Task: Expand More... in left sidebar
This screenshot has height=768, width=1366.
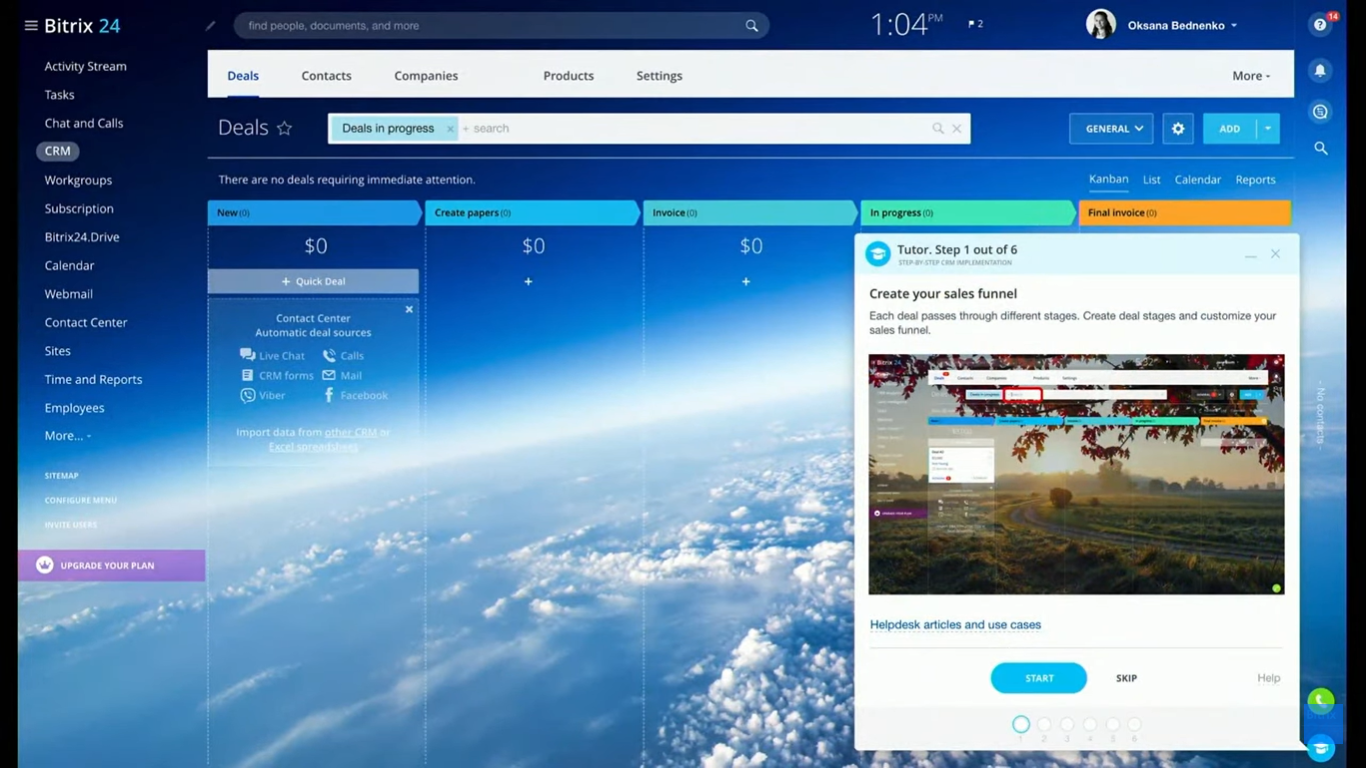Action: 68,436
